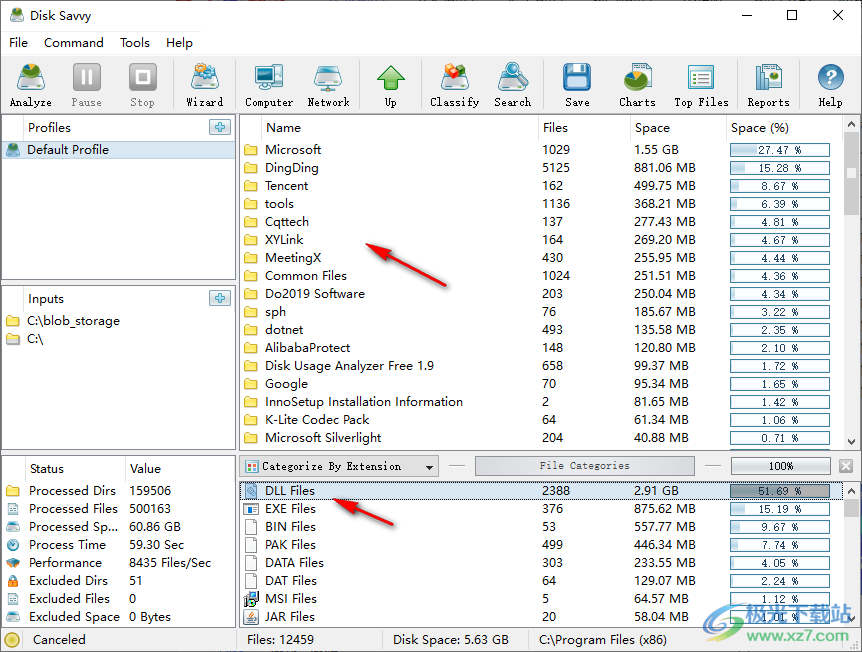Click the folder list scroll-up arrow

pyautogui.click(x=851, y=124)
